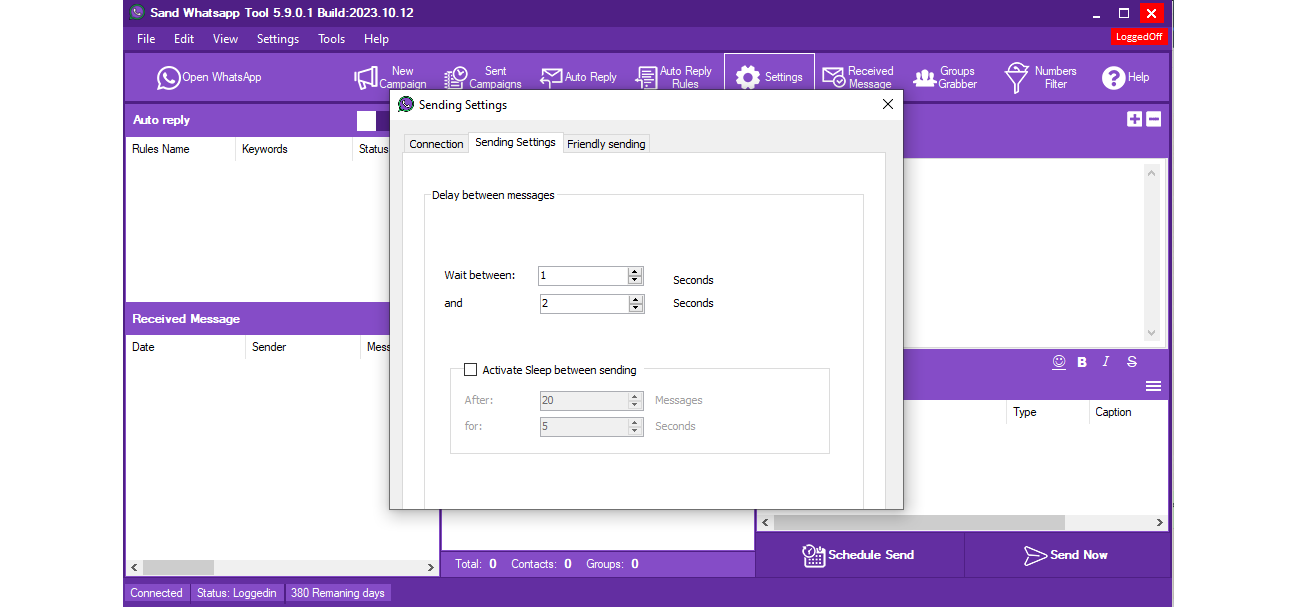This screenshot has height=607, width=1297.
Task: Open the hamburger menu above attachments list
Action: pos(1153,386)
